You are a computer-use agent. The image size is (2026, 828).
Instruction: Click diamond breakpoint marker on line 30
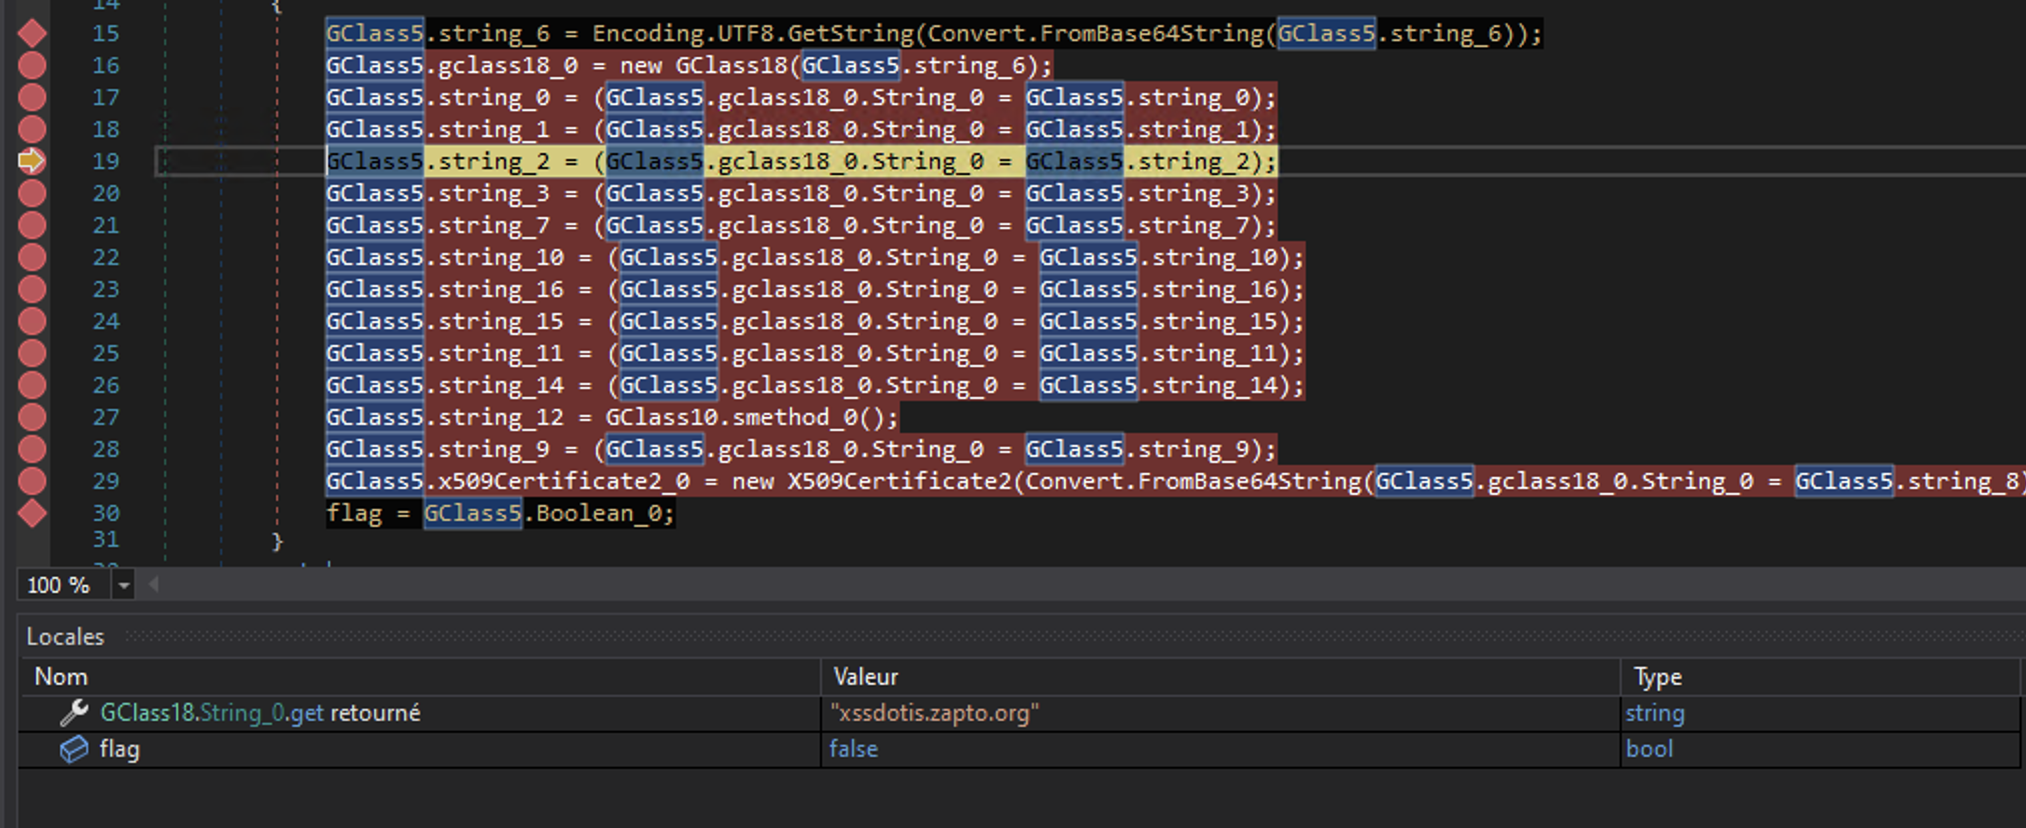click(x=32, y=513)
